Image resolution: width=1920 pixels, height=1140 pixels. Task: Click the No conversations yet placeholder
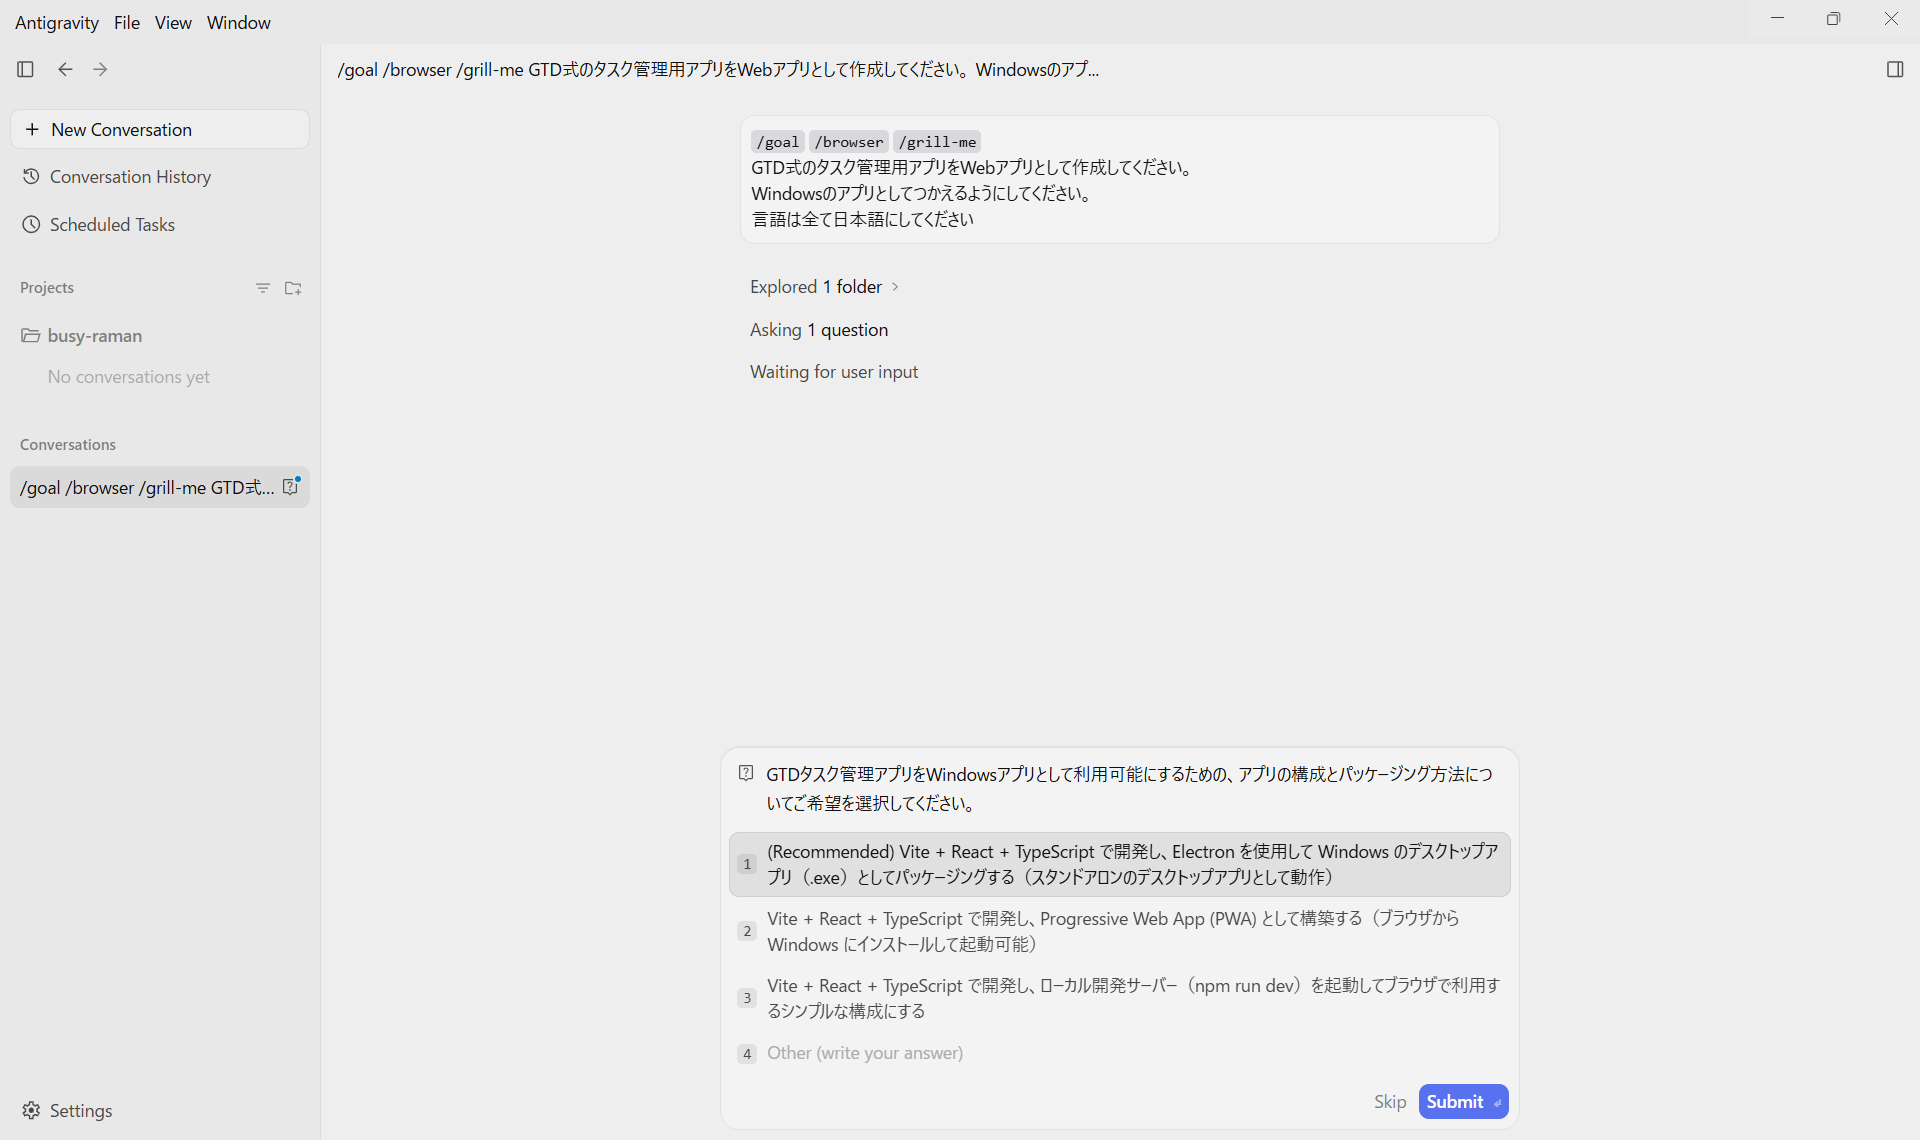point(129,377)
